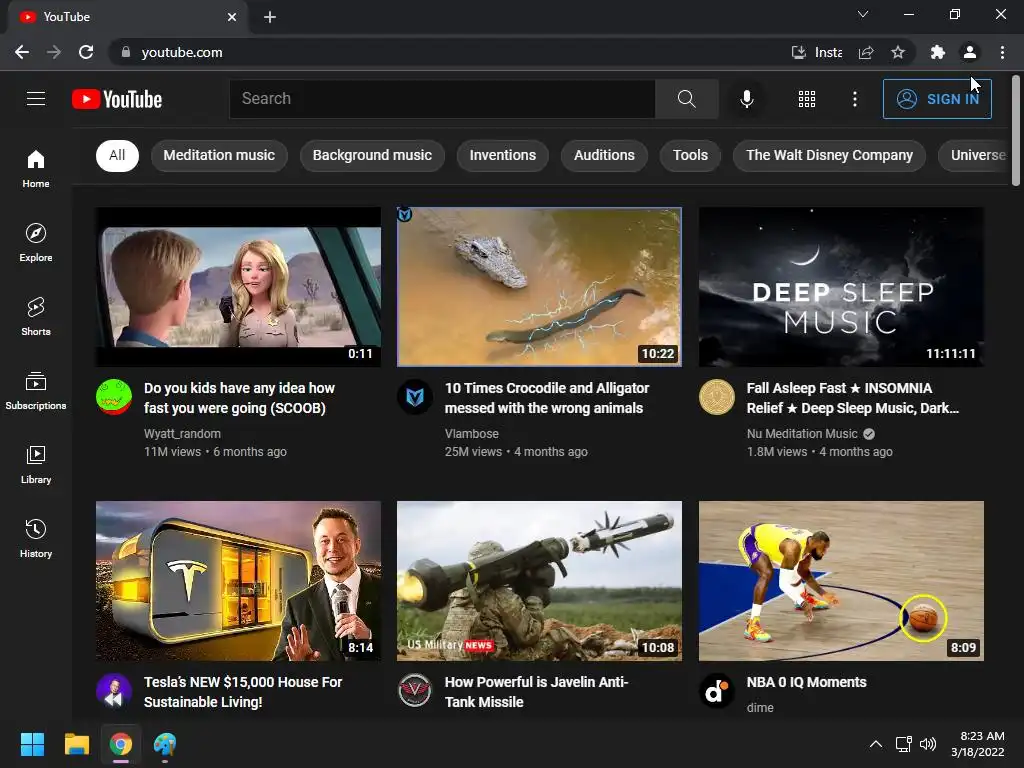
Task: Click the SIGN IN button
Action: click(937, 99)
